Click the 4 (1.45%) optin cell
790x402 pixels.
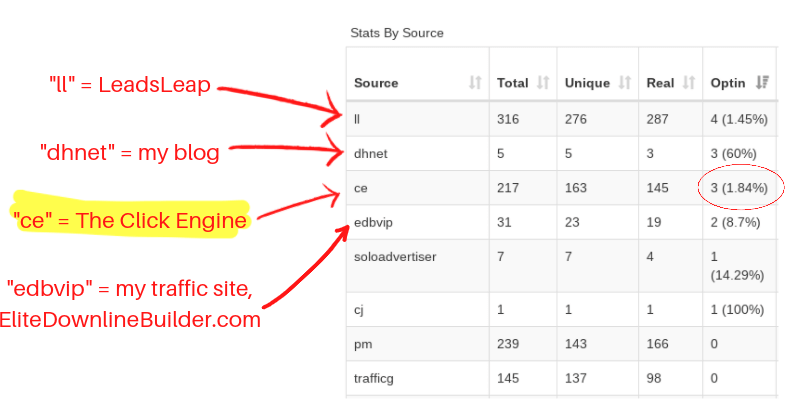point(739,119)
